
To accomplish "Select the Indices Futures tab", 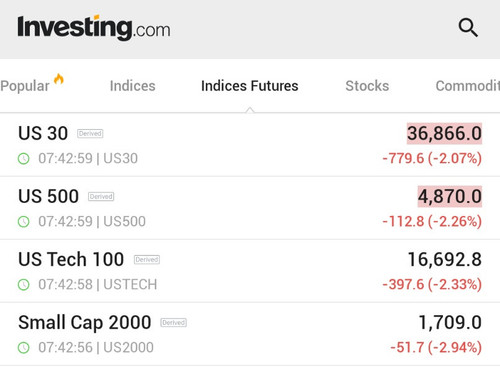I will point(250,86).
